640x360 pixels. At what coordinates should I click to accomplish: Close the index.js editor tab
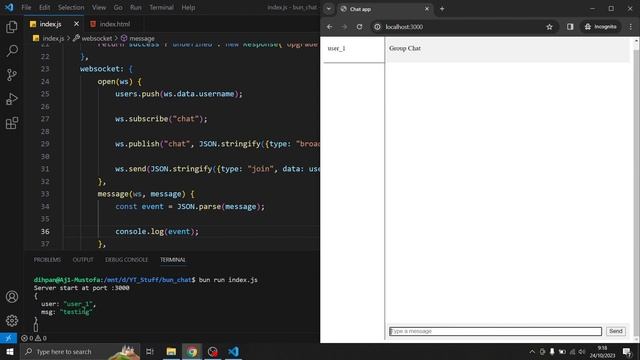click(x=76, y=24)
